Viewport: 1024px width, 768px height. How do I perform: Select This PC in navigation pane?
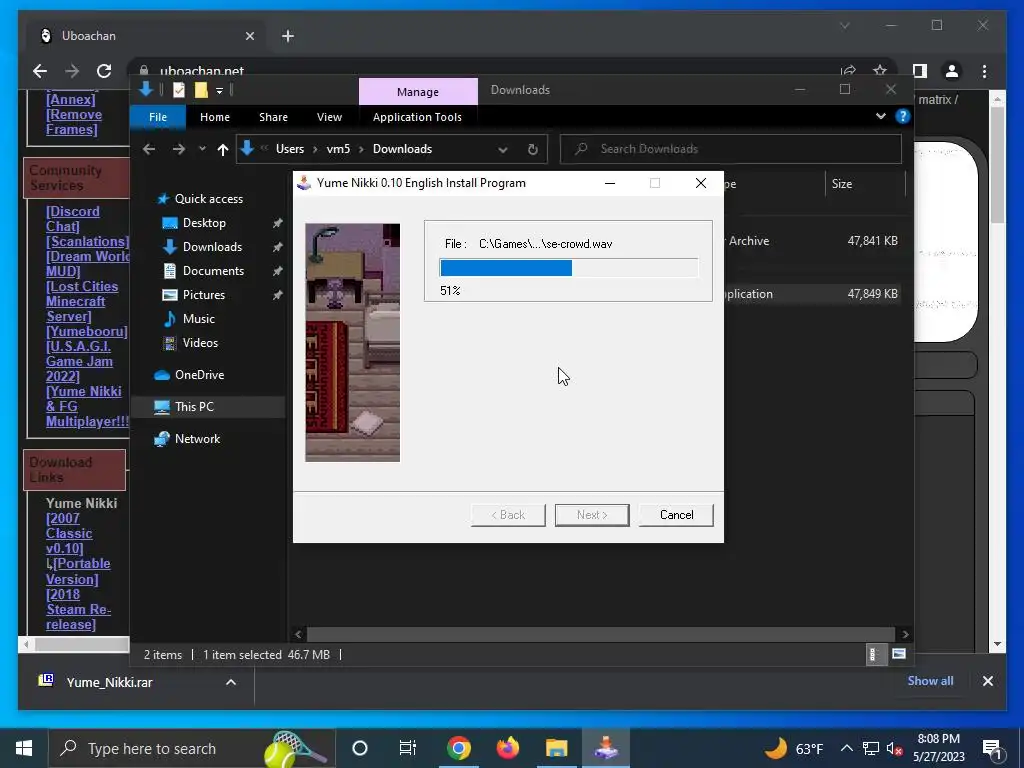point(194,407)
